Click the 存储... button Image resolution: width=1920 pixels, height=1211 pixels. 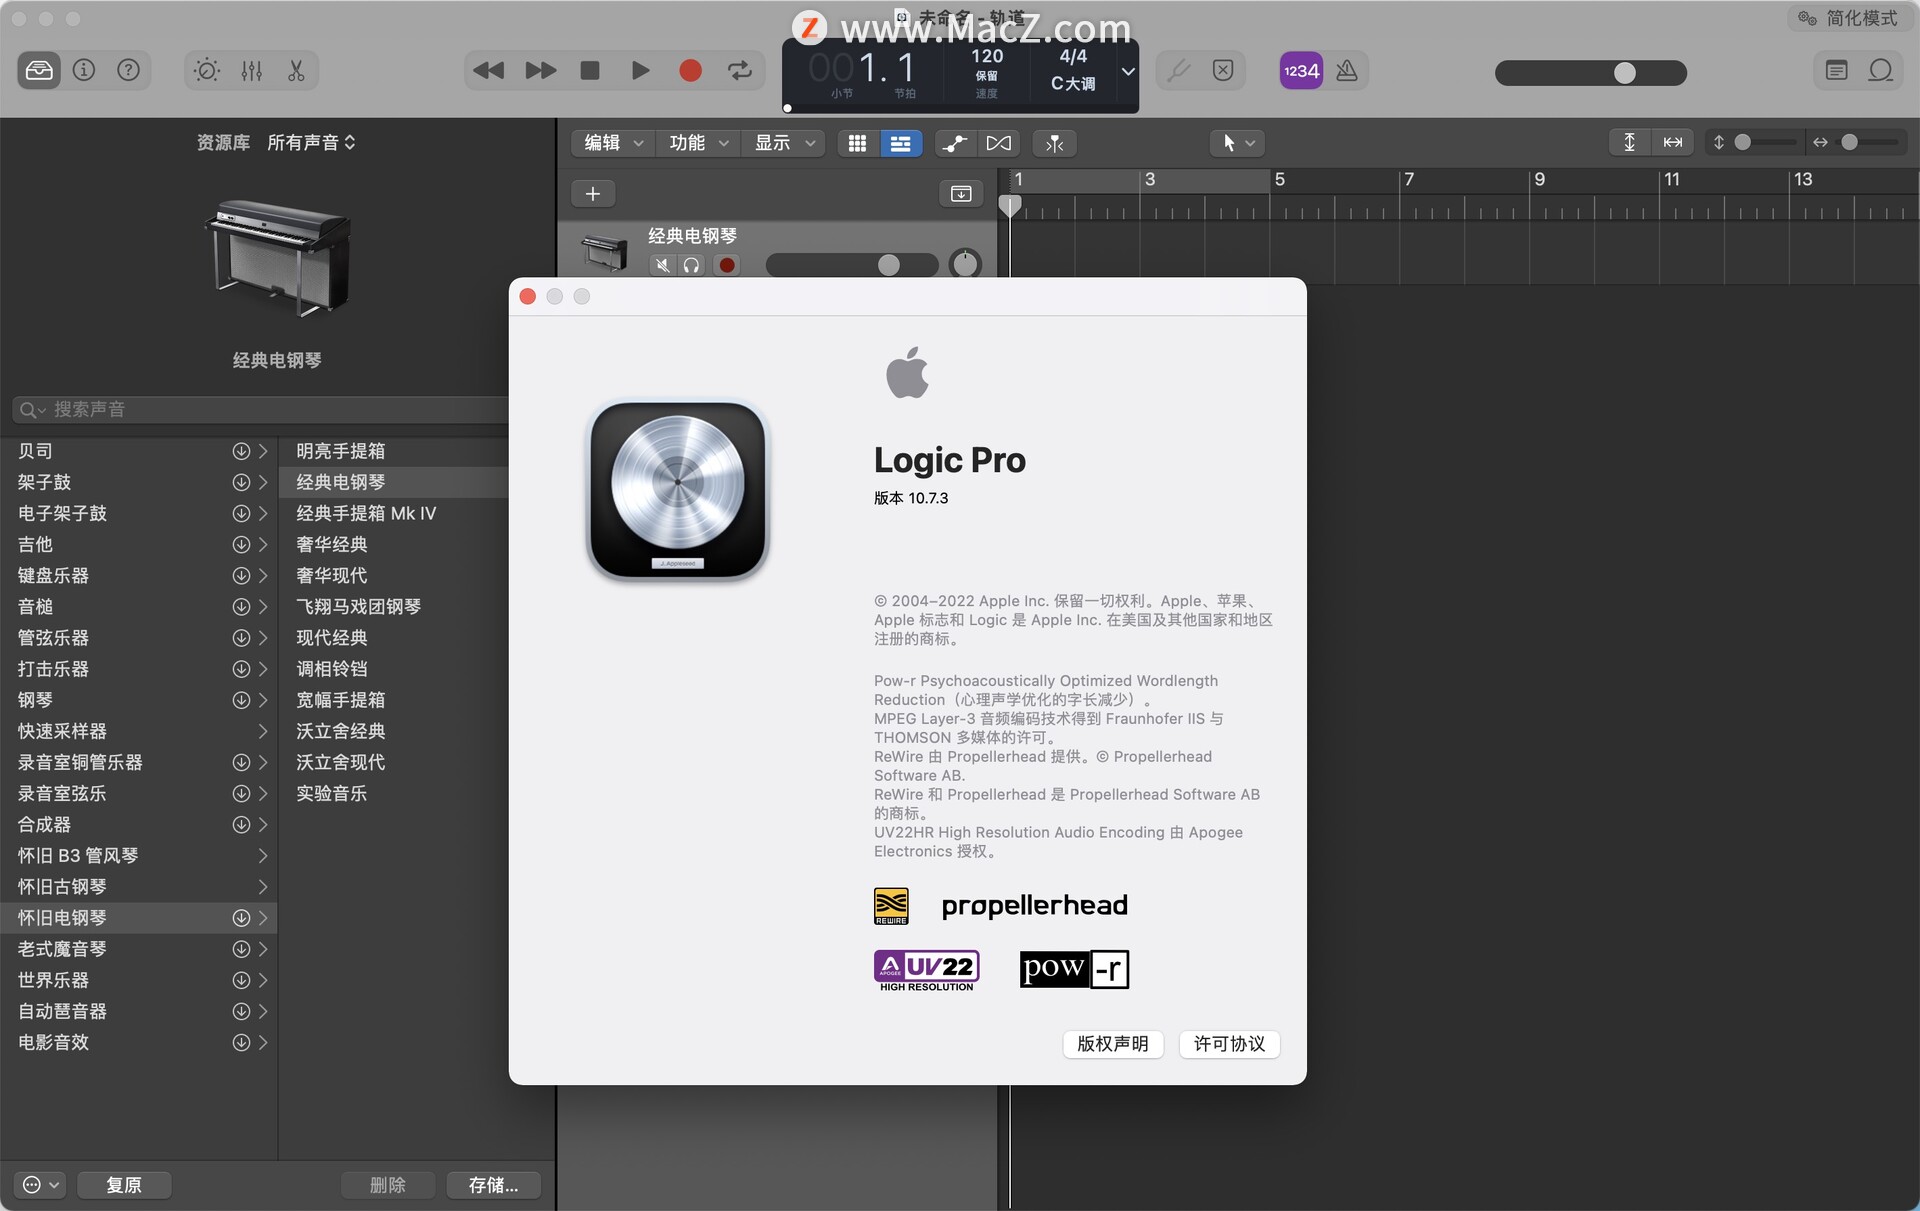(493, 1185)
